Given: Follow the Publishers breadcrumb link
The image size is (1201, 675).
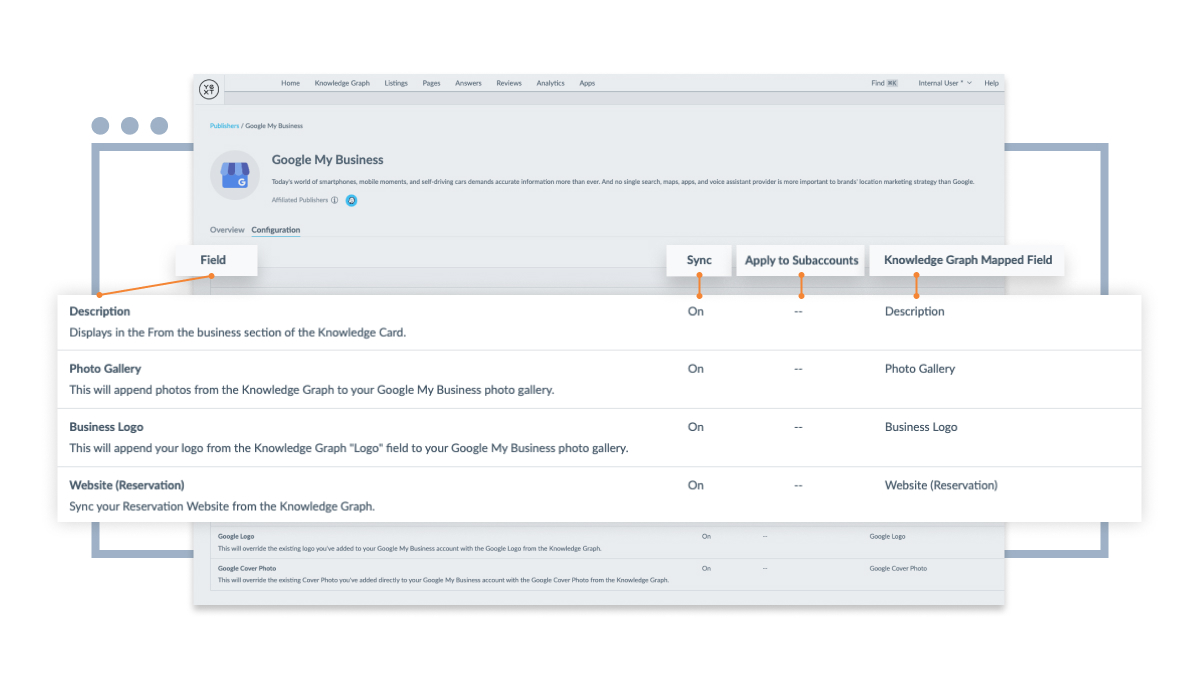Looking at the screenshot, I should click(224, 126).
